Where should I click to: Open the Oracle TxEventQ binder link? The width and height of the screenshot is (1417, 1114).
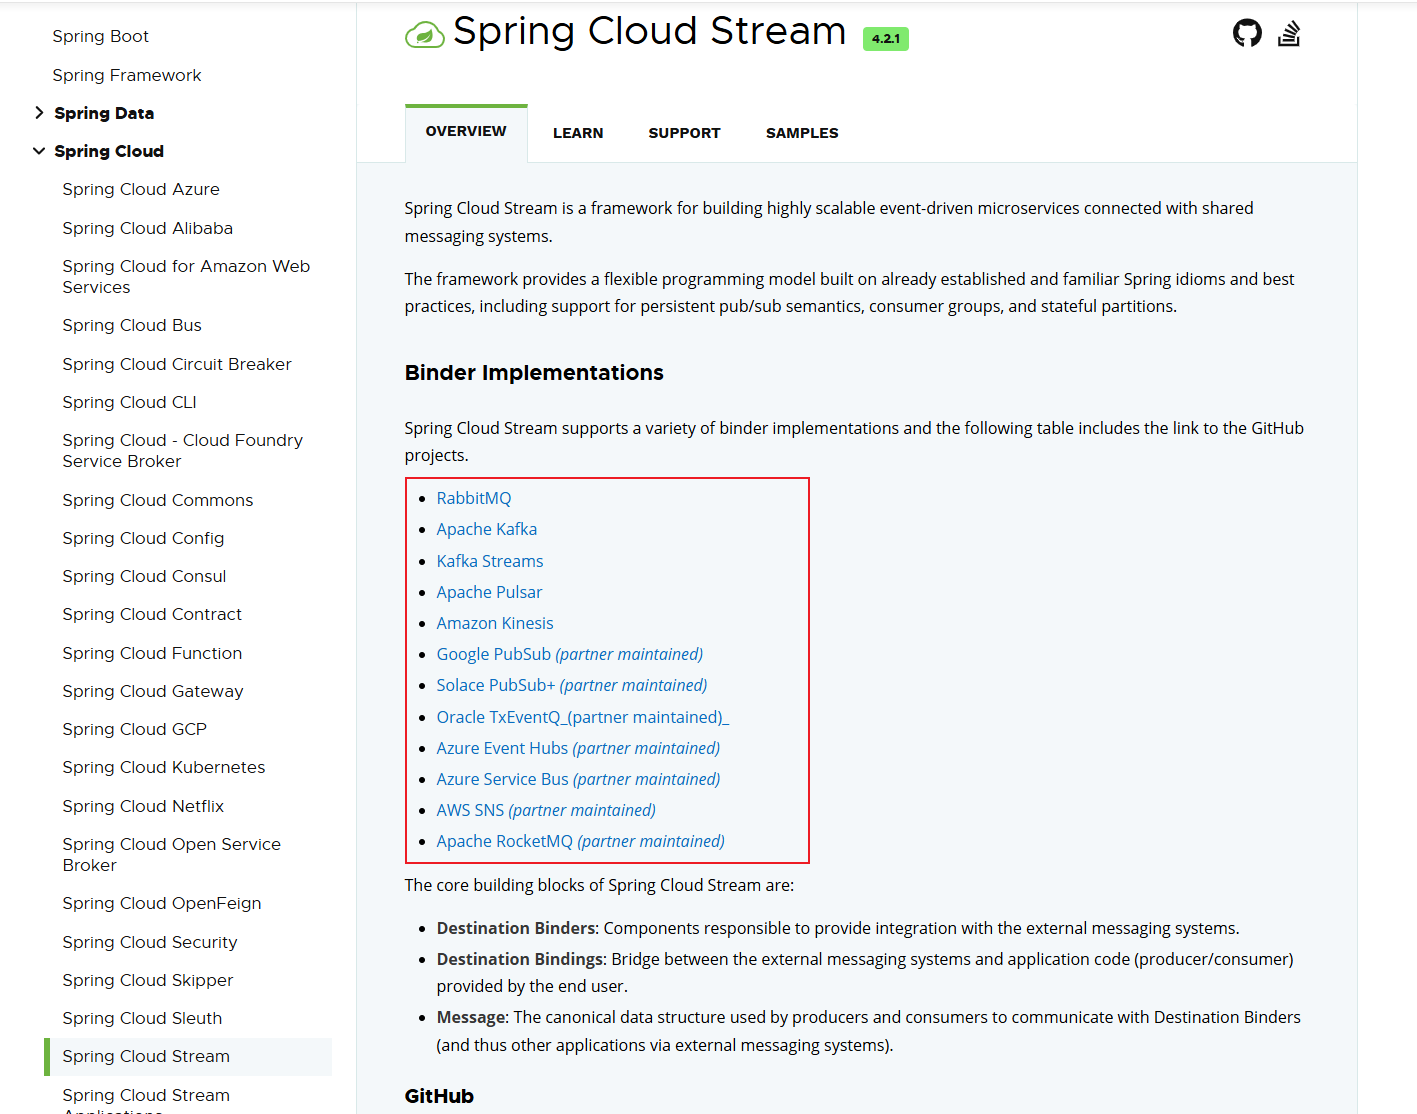pyautogui.click(x=583, y=717)
